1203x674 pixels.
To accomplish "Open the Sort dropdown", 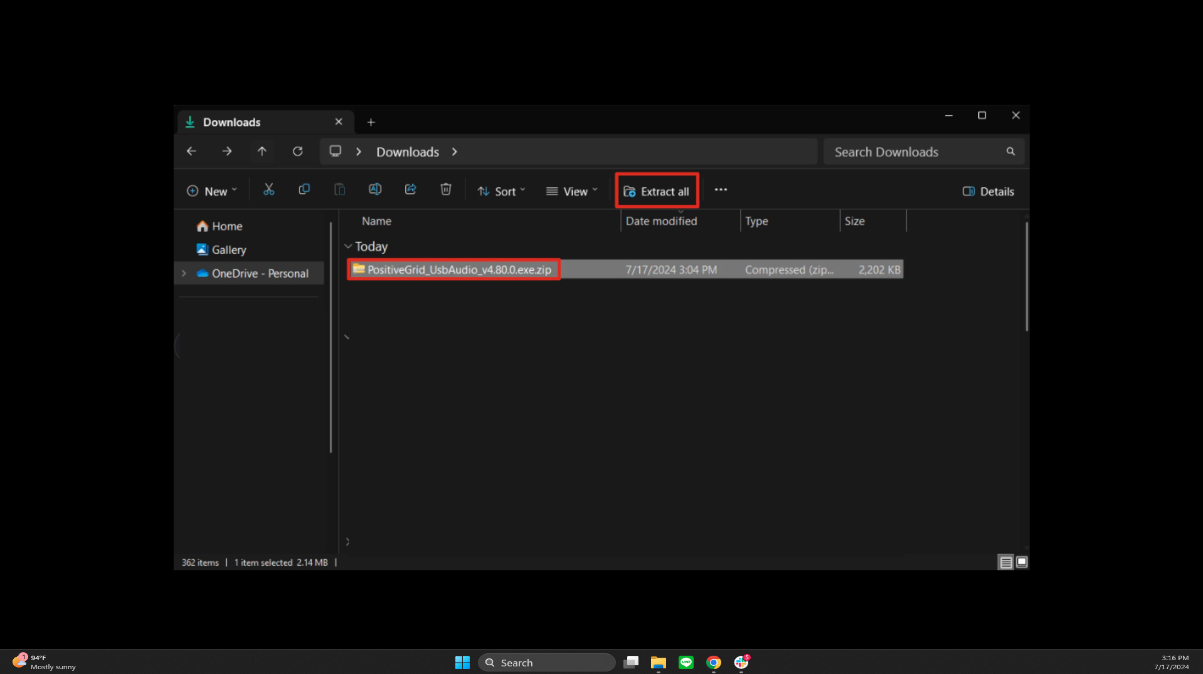I will tap(501, 191).
